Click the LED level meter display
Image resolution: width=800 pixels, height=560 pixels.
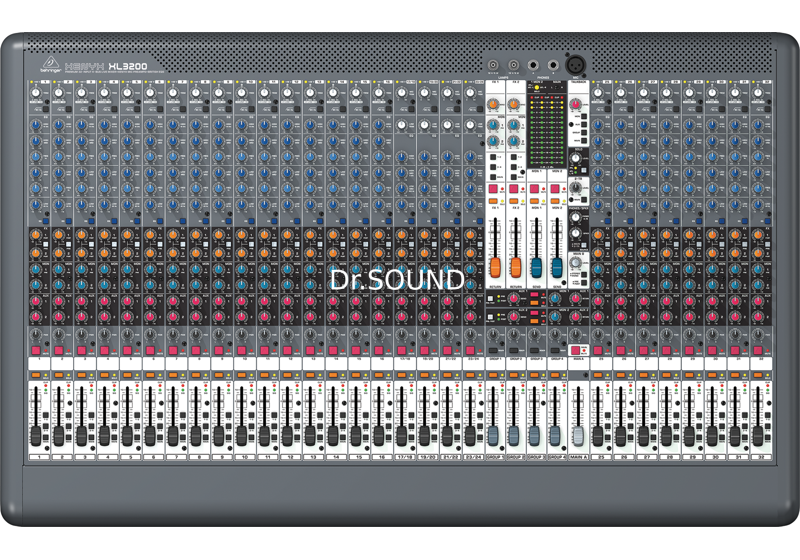click(547, 130)
